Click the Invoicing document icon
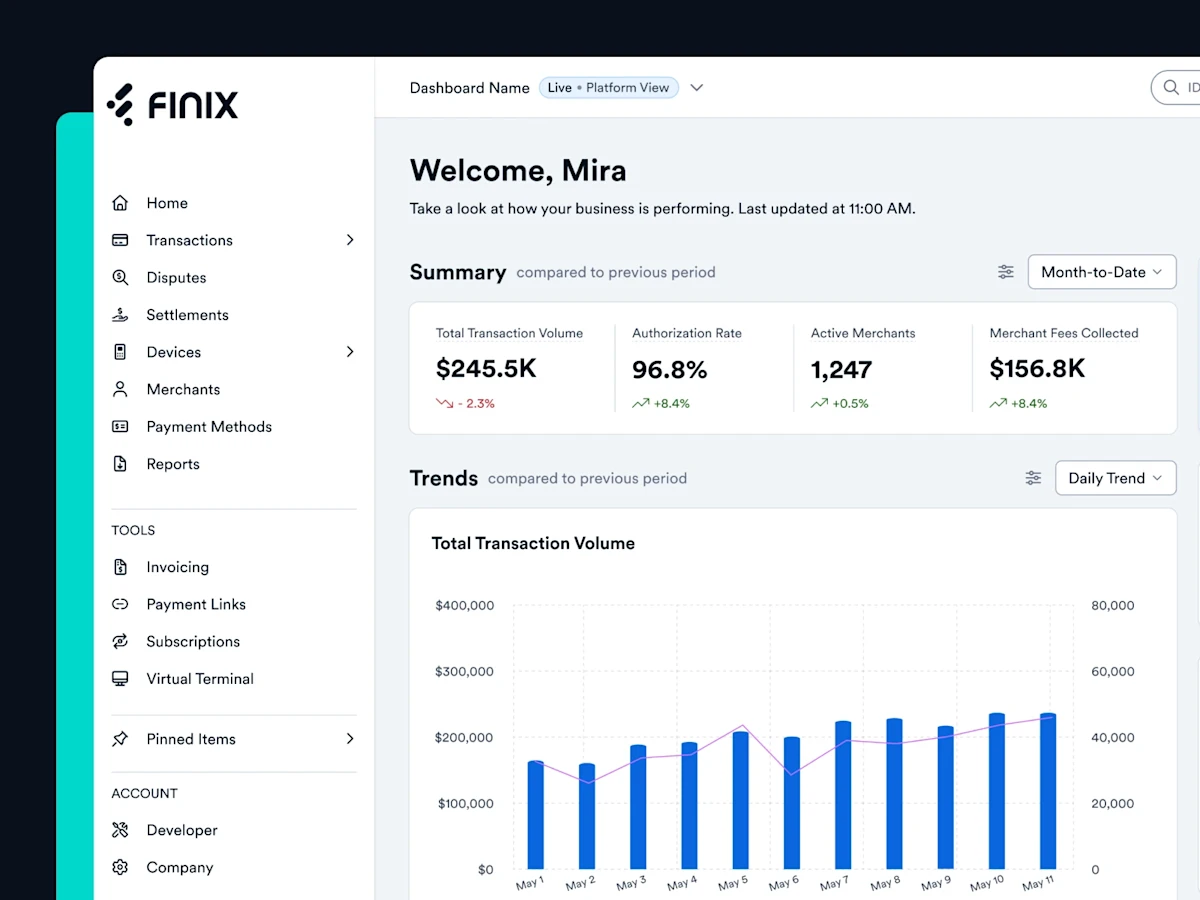The image size is (1200, 900). [120, 567]
